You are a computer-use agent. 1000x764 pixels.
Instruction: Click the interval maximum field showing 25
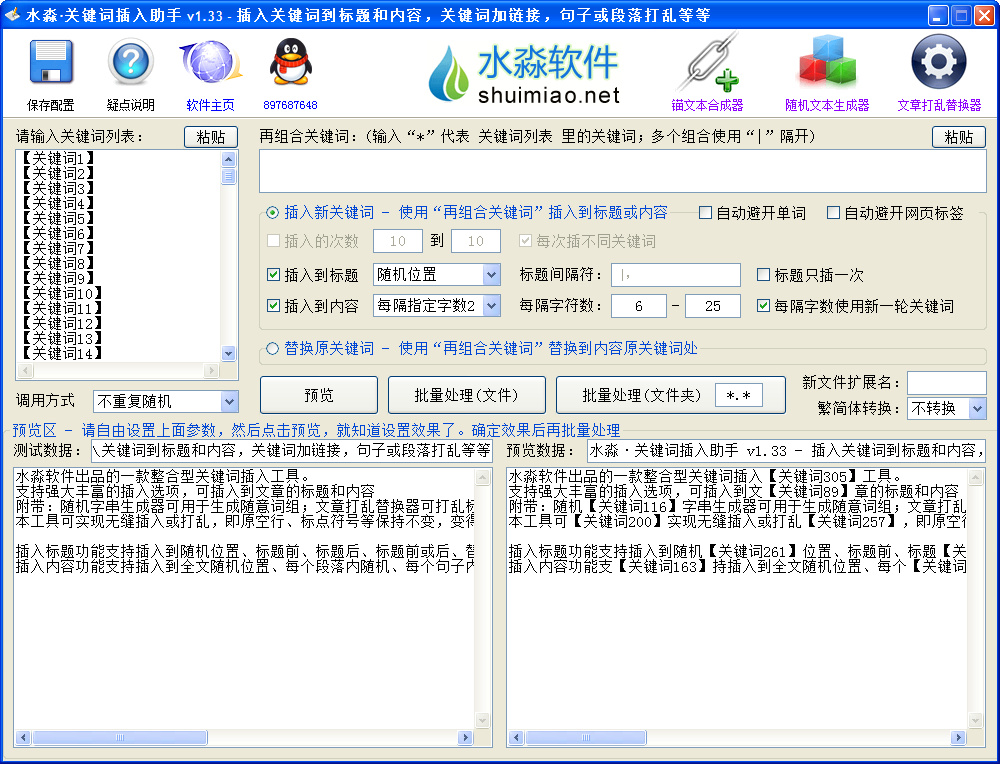click(x=713, y=306)
